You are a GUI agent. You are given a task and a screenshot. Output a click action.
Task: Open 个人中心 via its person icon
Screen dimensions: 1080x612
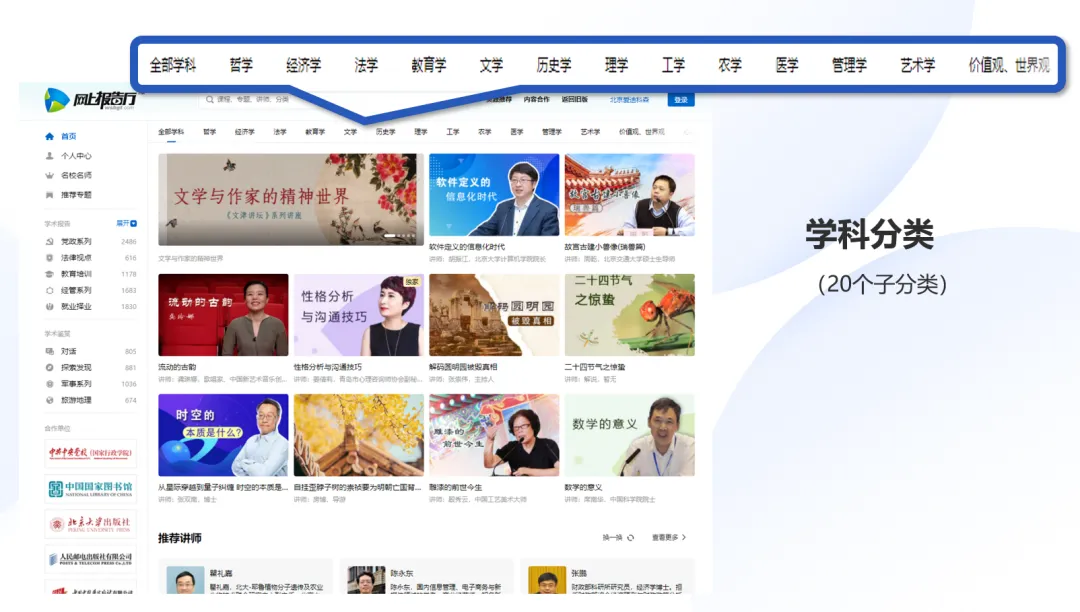pos(50,156)
